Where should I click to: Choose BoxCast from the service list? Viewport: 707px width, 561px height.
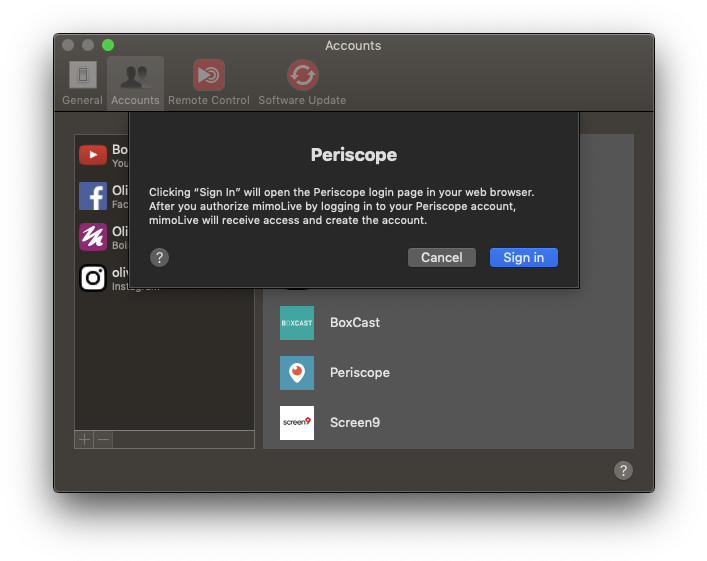tap(355, 323)
